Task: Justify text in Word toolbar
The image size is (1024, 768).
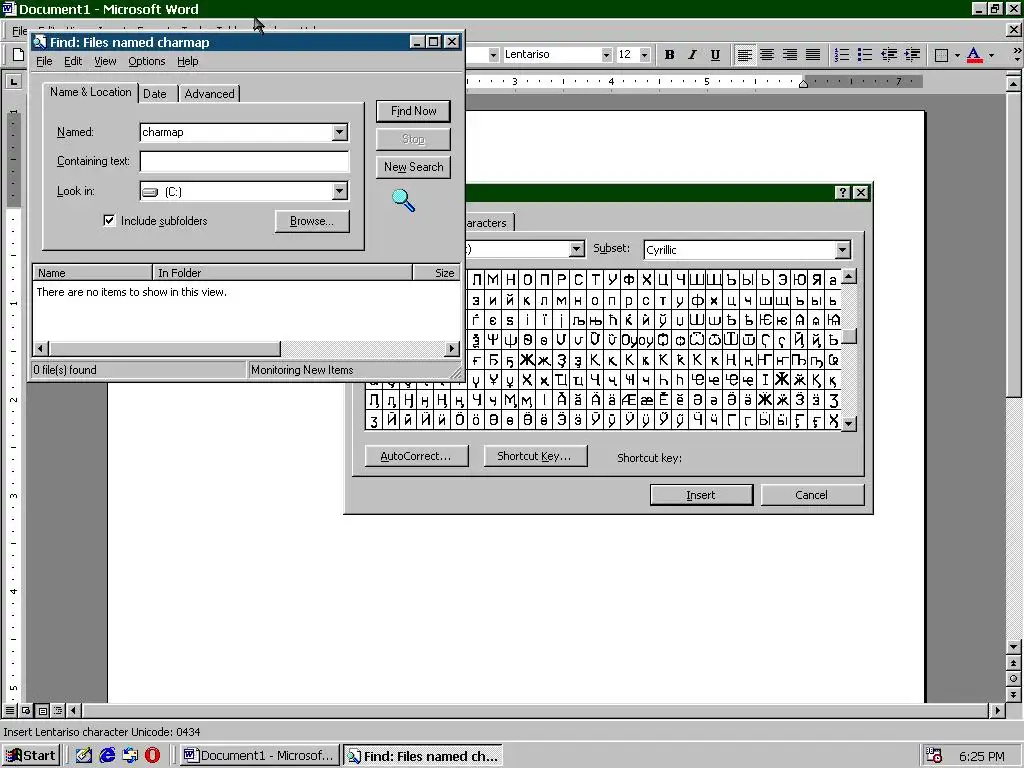Action: (813, 55)
